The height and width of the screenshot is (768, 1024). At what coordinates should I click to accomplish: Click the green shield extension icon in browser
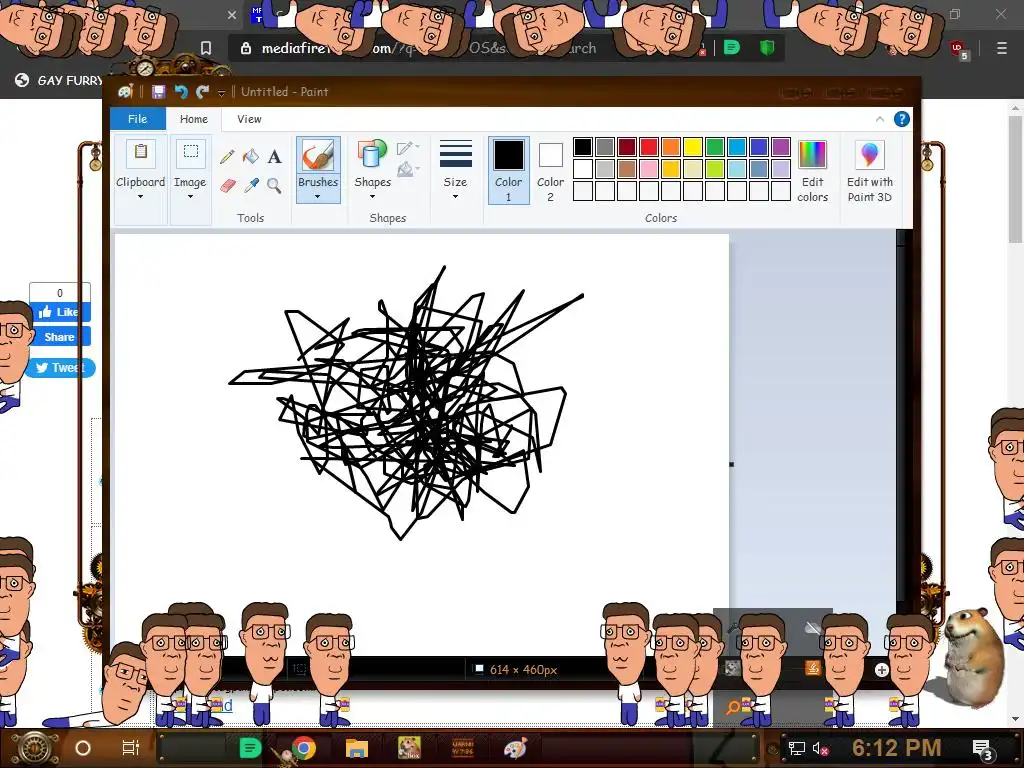pos(767,48)
